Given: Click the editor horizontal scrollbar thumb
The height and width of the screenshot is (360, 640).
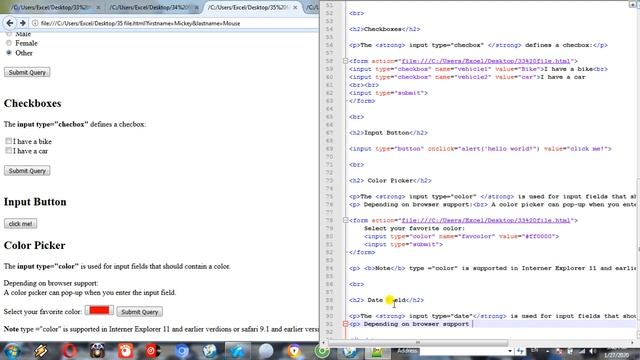Looking at the screenshot, I should click(x=418, y=342).
